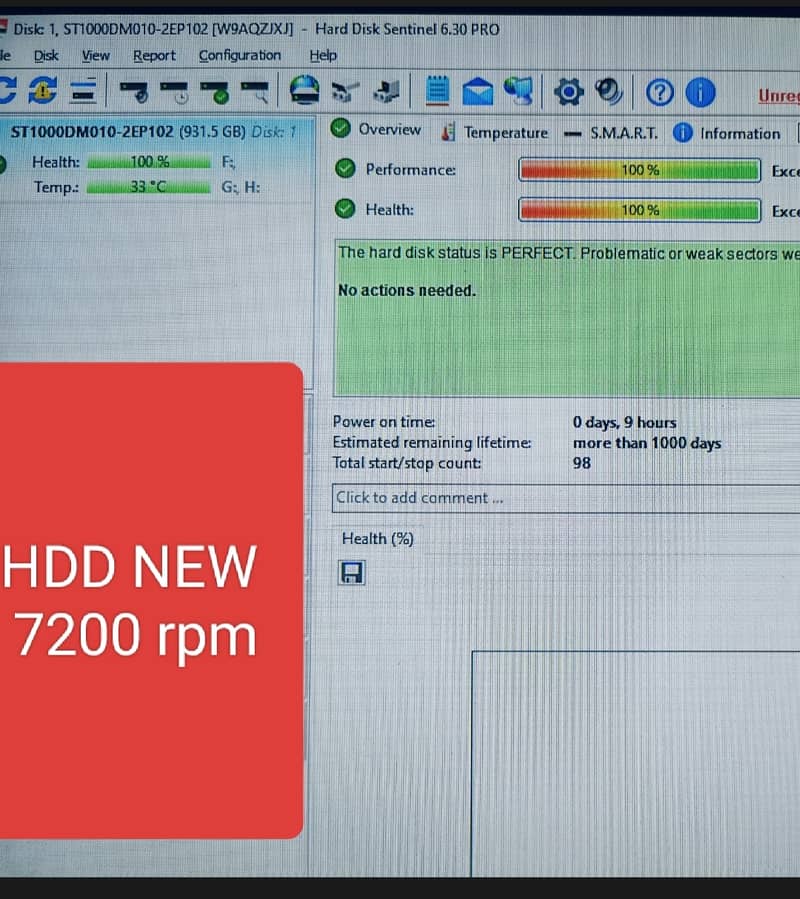Open the Disk menu
Screen dimensions: 800x899
point(46,56)
